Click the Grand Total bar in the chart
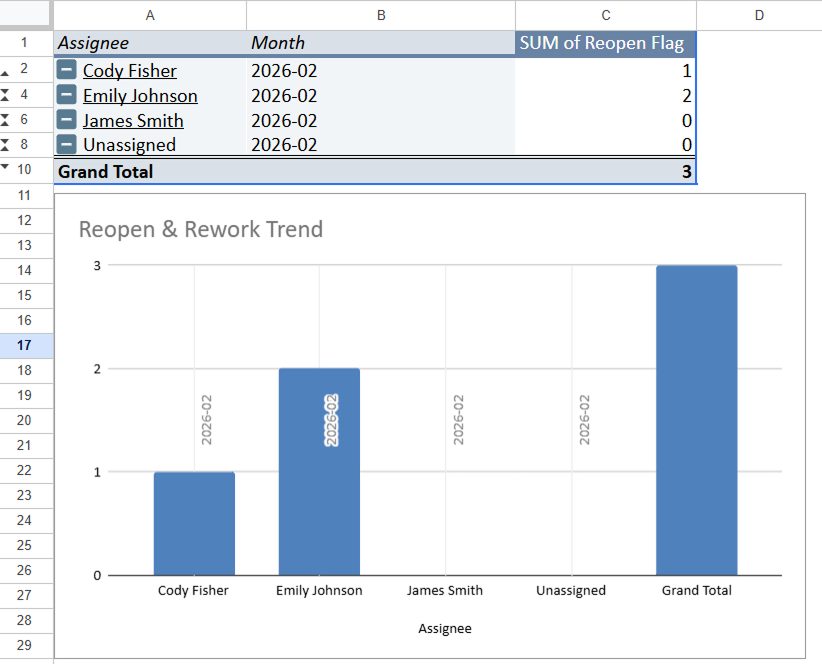The height and width of the screenshot is (664, 822). [696, 420]
